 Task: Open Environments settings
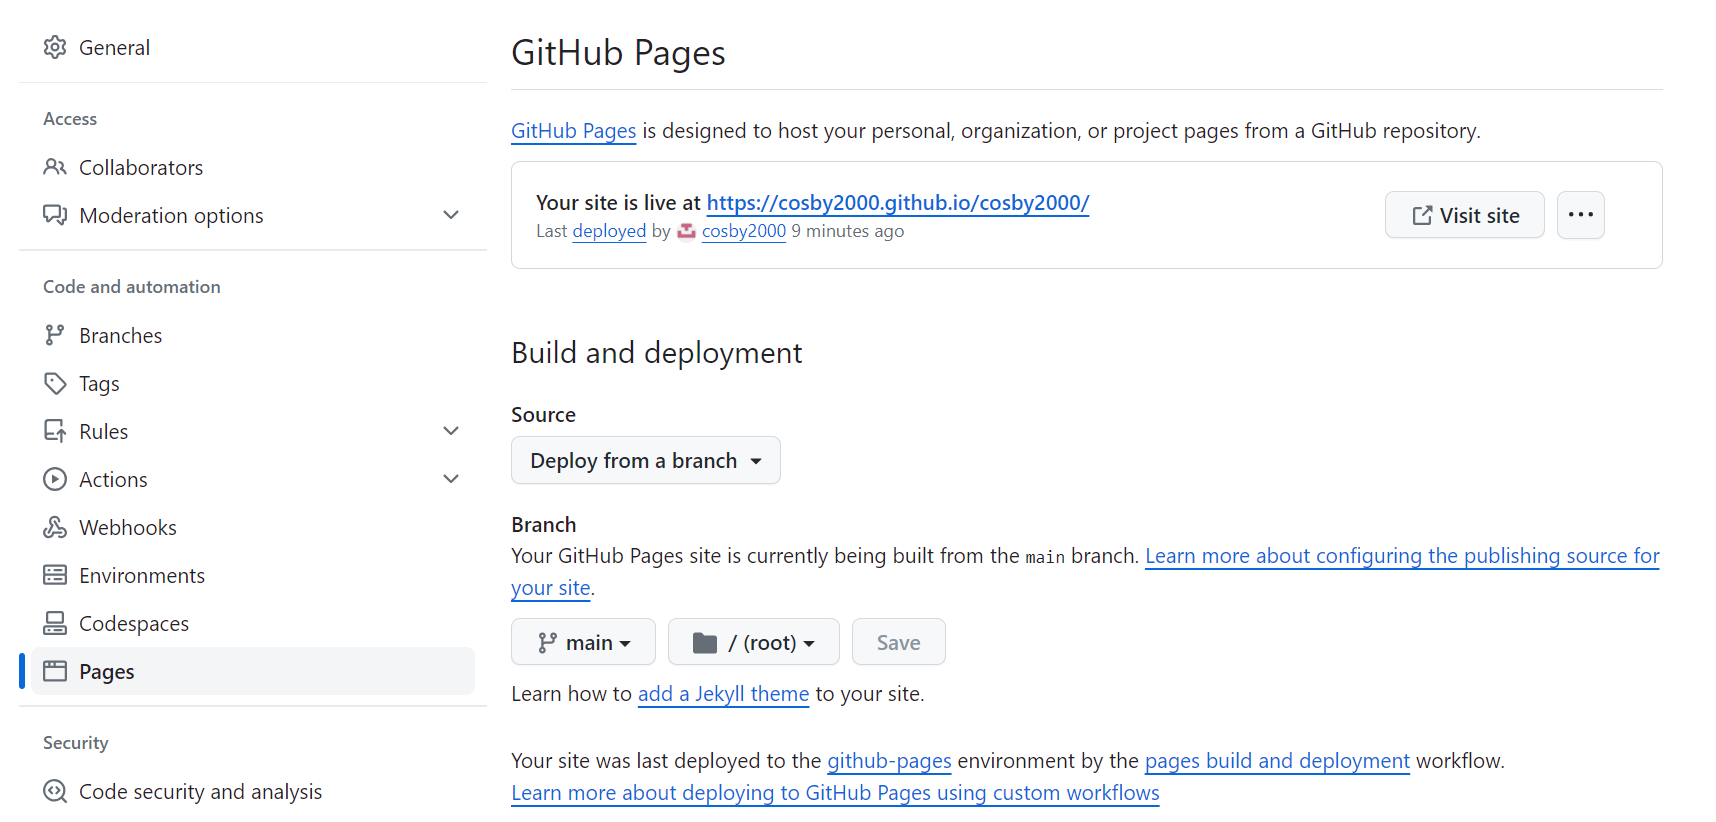point(253,575)
